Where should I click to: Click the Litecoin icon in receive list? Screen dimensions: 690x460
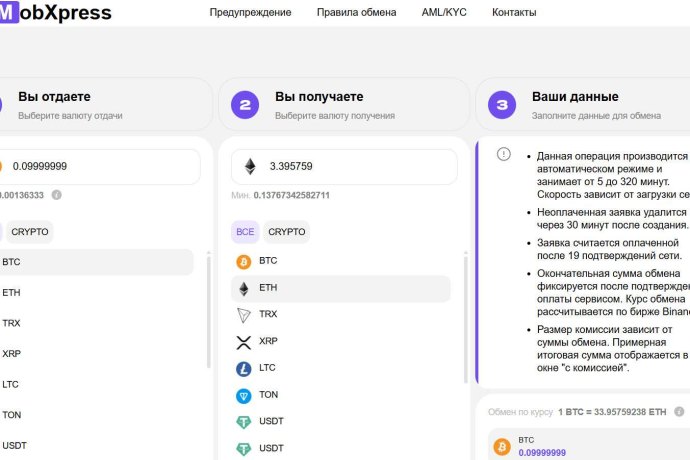pos(243,369)
